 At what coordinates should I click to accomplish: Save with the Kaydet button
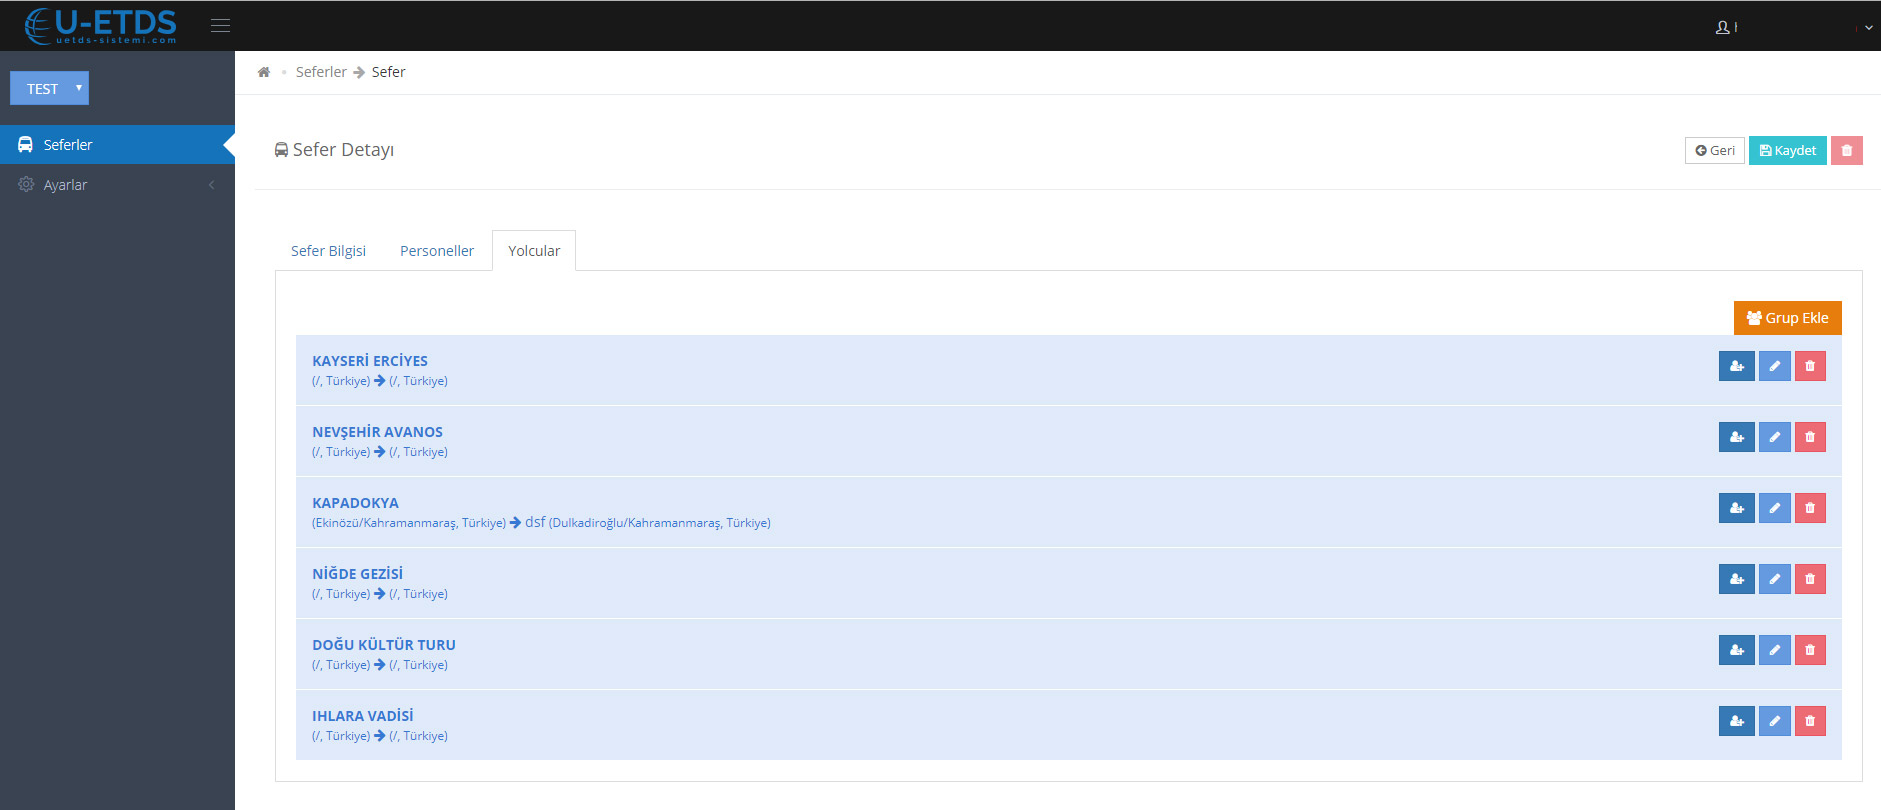(1787, 151)
